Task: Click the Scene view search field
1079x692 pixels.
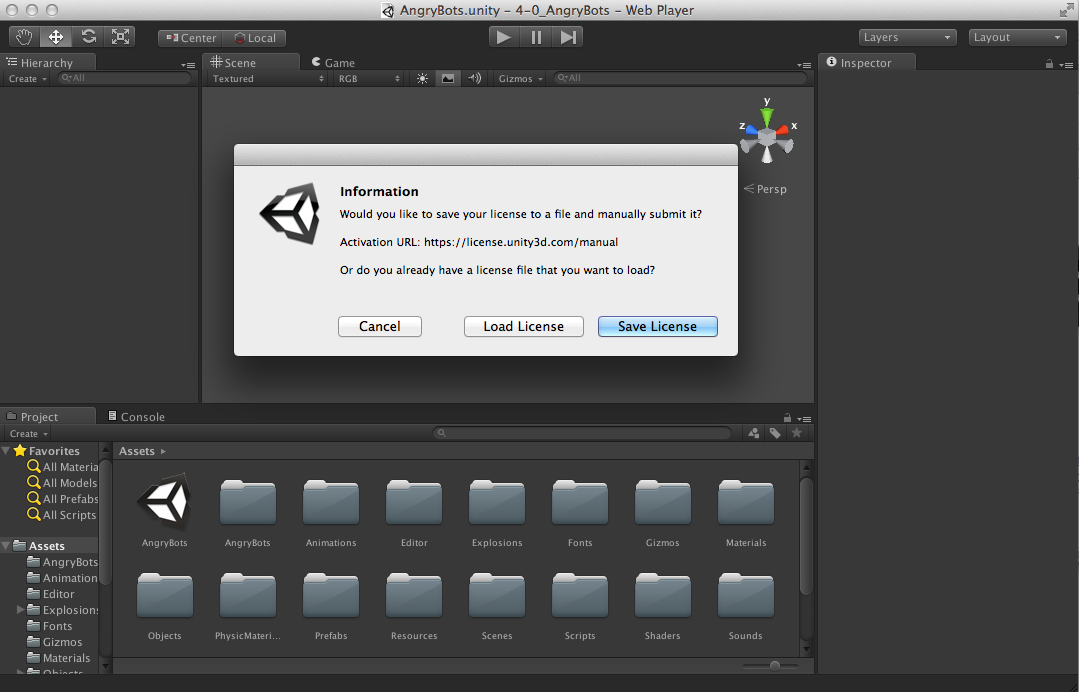Action: (x=680, y=78)
